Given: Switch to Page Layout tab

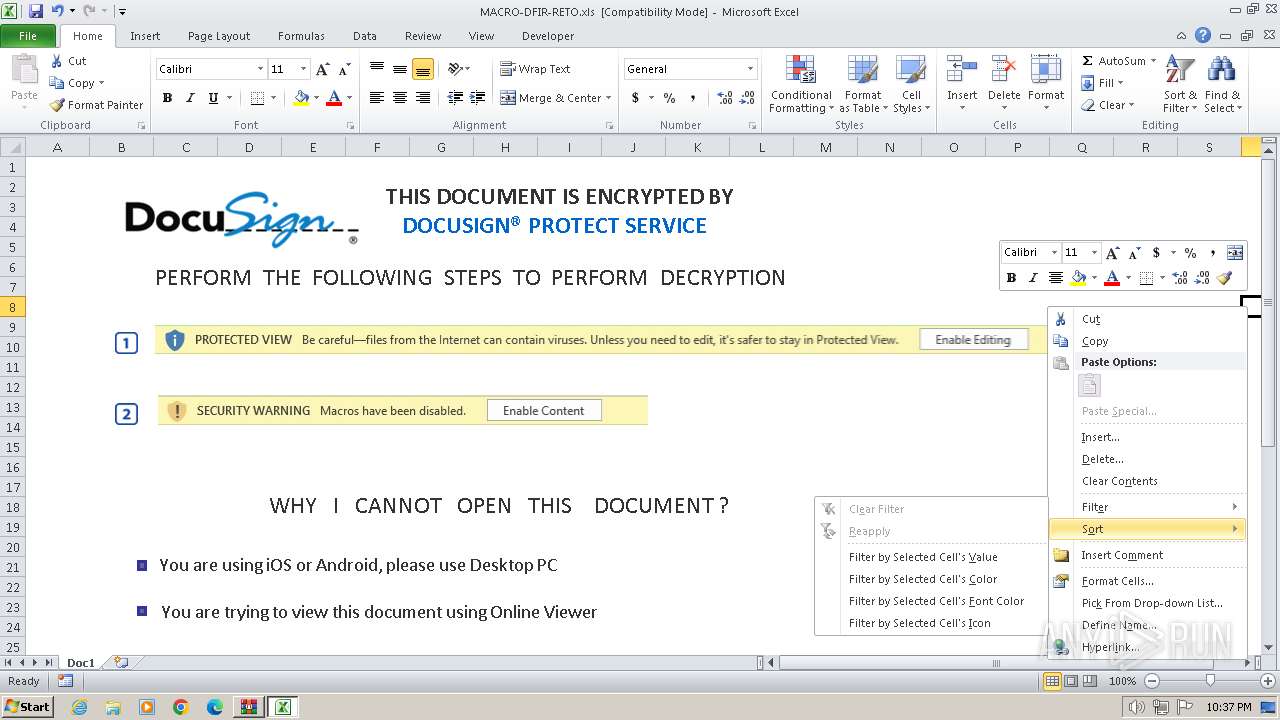Looking at the screenshot, I should coord(219,36).
